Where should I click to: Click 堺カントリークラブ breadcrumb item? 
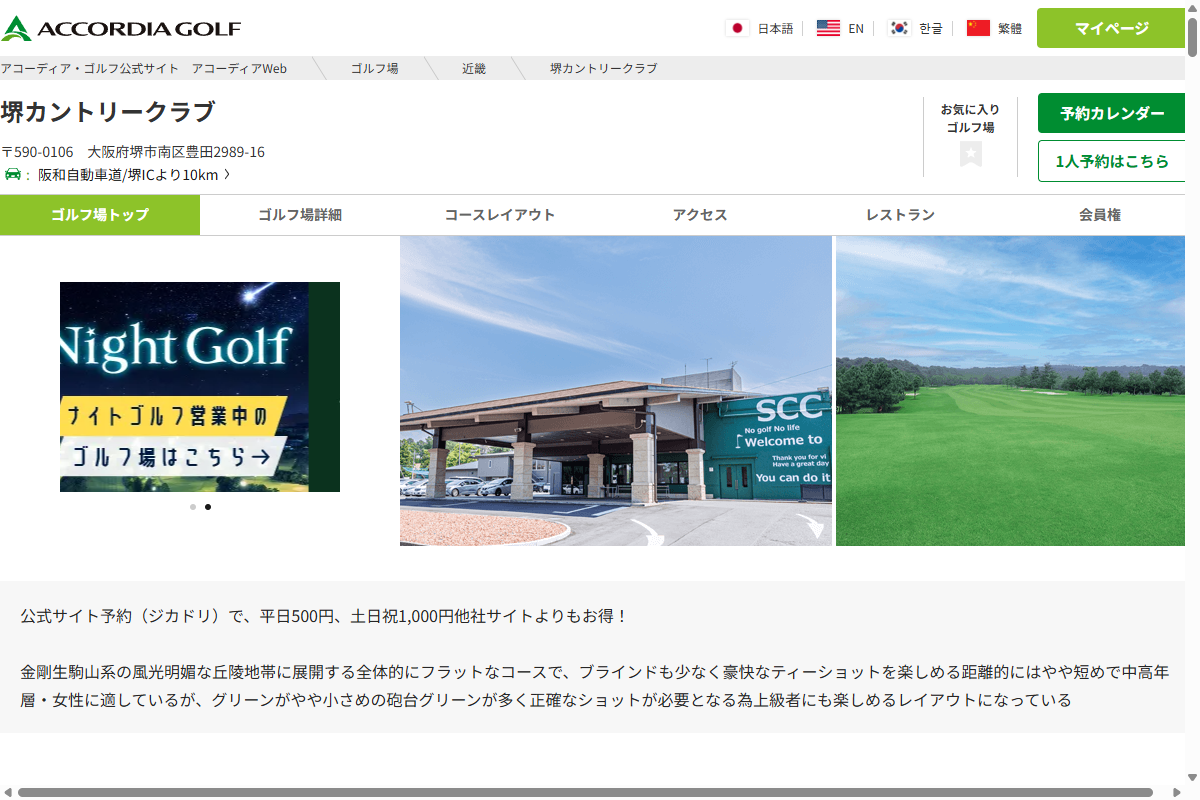pos(604,68)
